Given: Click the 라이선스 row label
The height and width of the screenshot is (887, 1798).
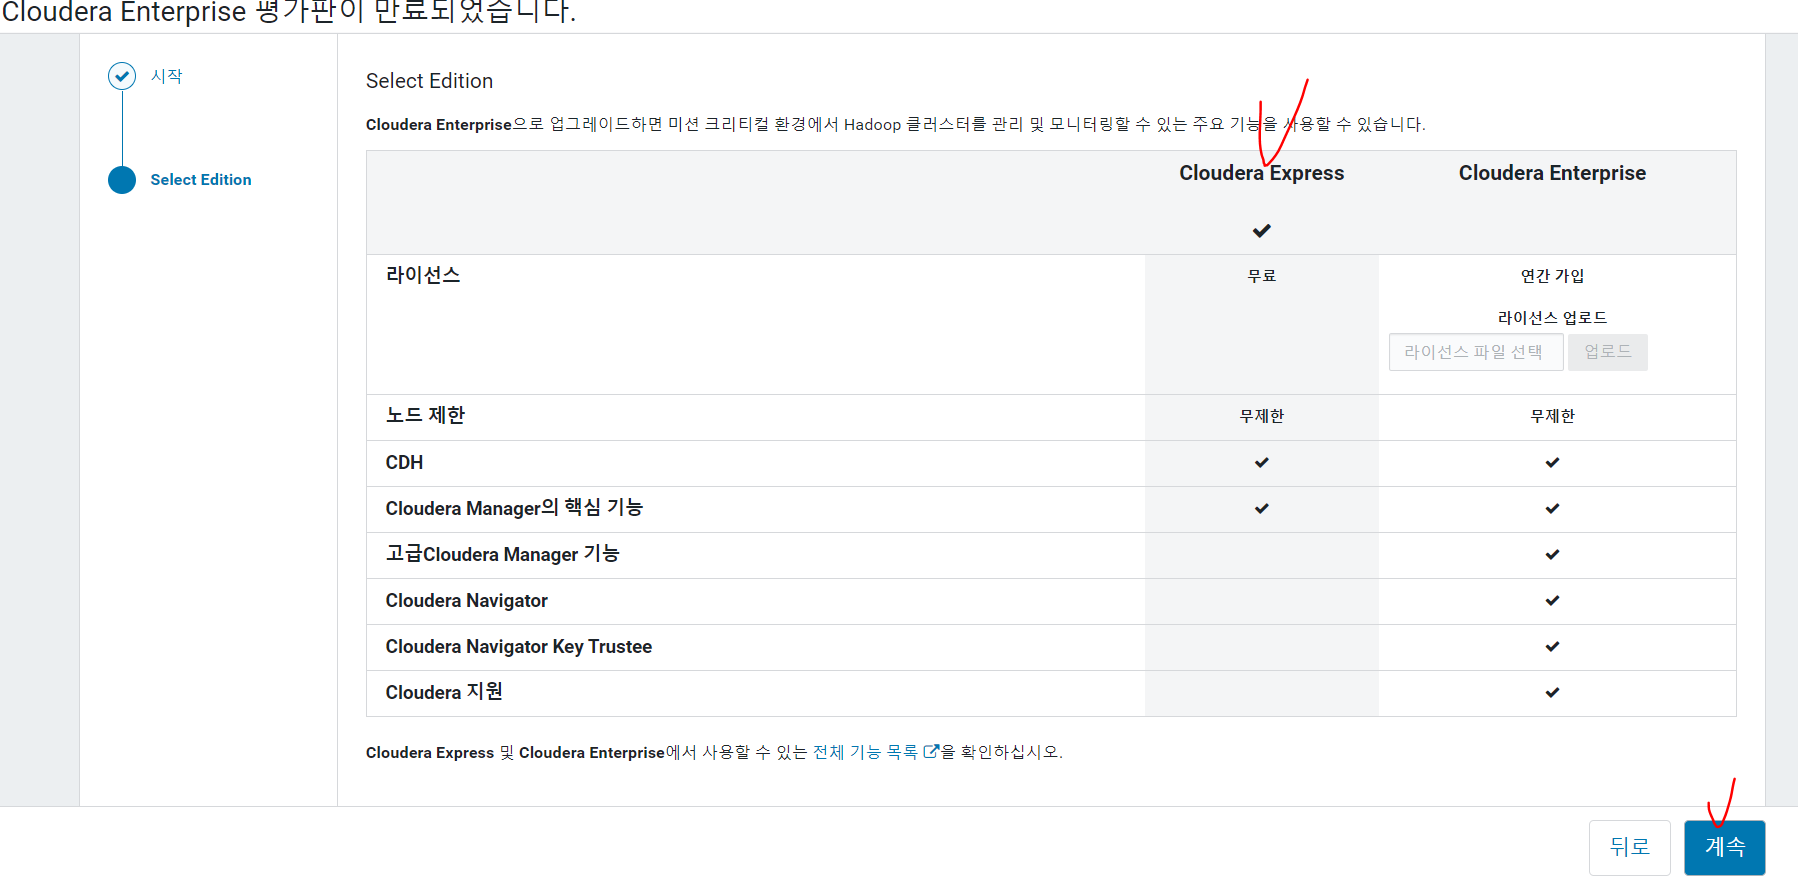Looking at the screenshot, I should coord(423,275).
